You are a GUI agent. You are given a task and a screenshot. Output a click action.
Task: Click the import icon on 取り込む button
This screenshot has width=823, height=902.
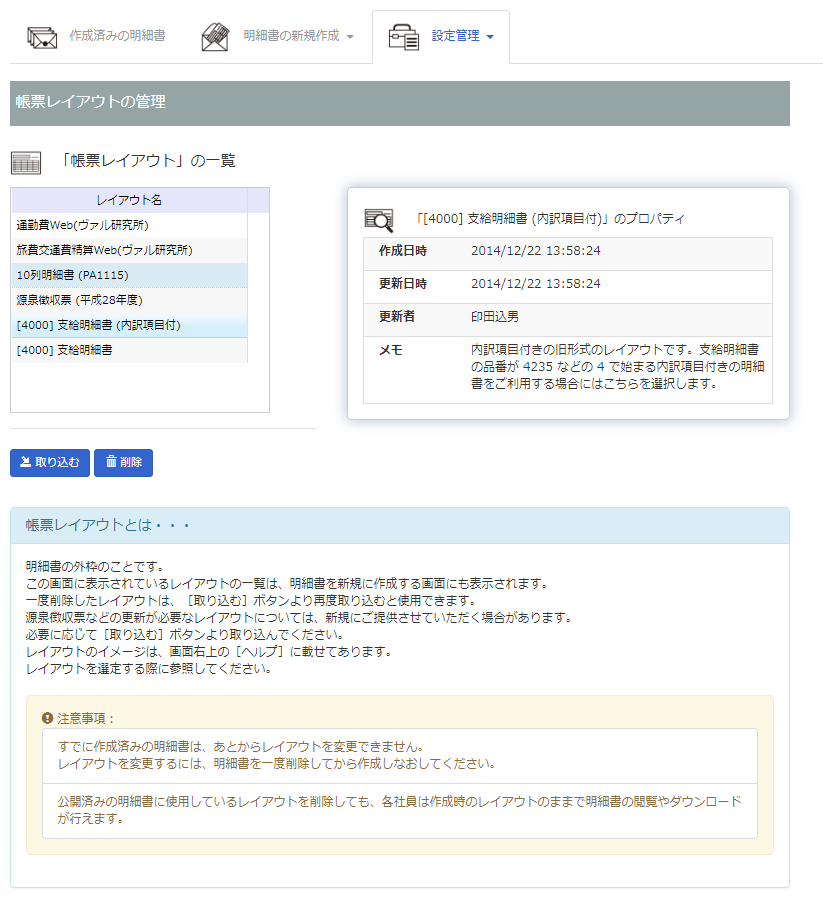pyautogui.click(x=25, y=463)
